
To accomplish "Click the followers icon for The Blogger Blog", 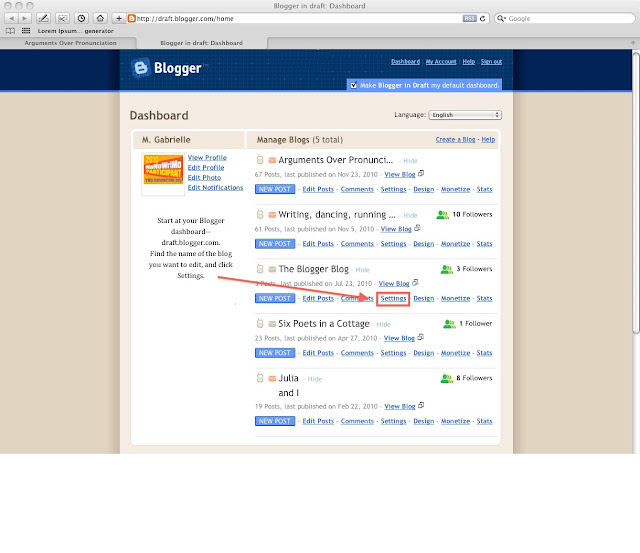I will click(x=447, y=269).
